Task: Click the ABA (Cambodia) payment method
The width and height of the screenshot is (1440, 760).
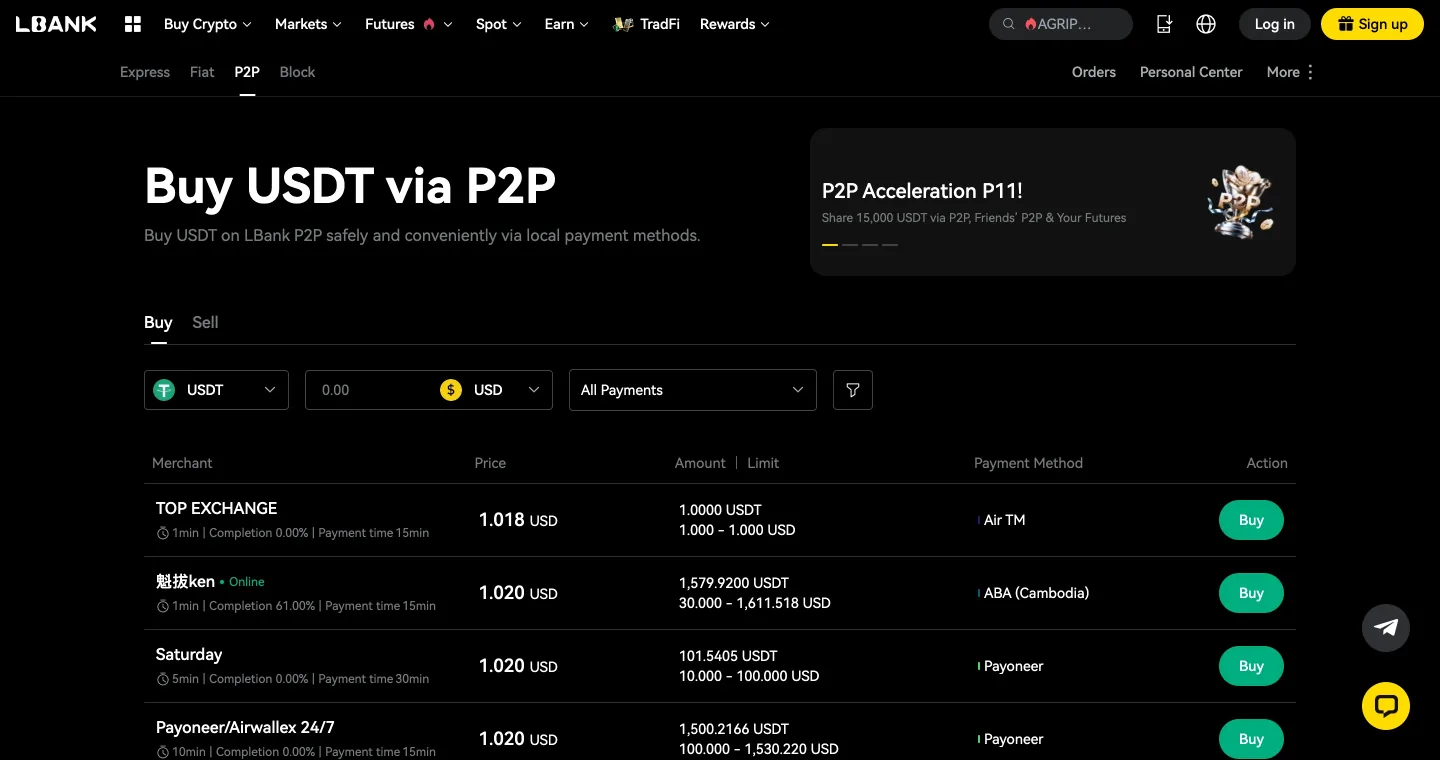Action: point(1036,593)
